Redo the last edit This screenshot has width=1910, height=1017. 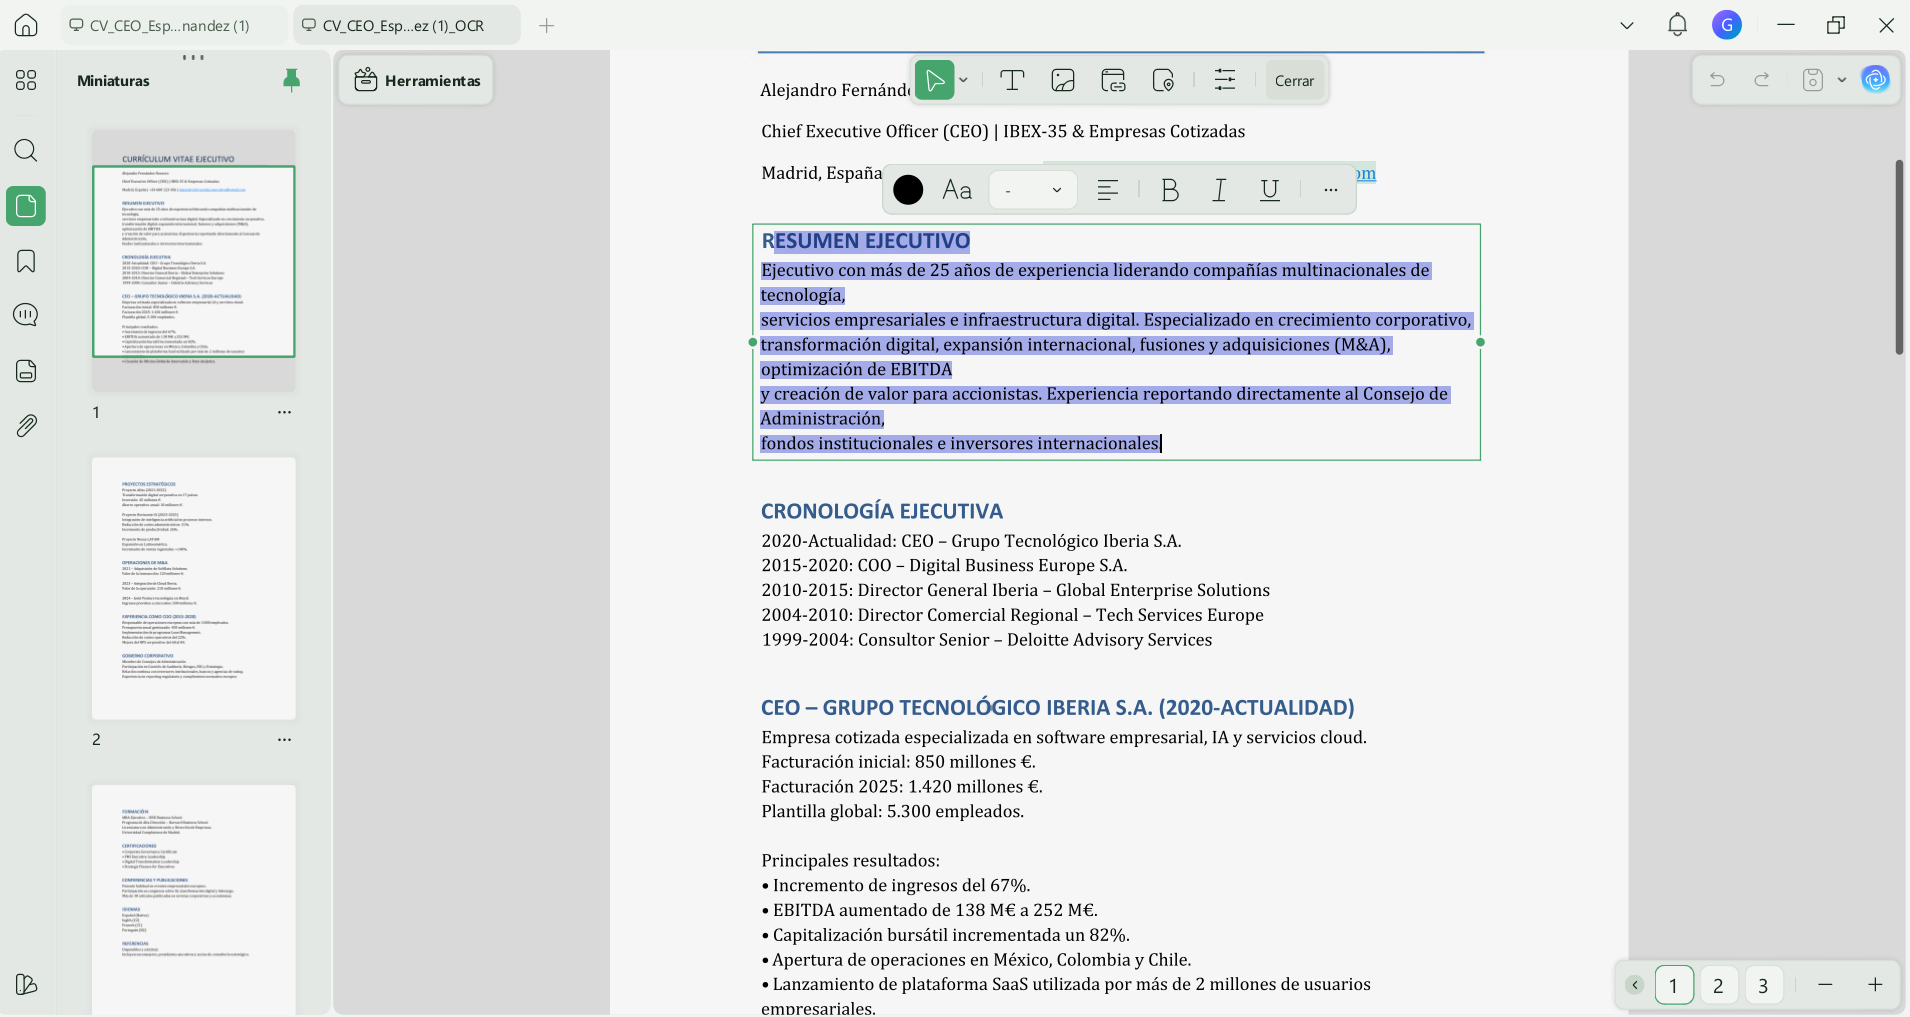click(x=1762, y=80)
